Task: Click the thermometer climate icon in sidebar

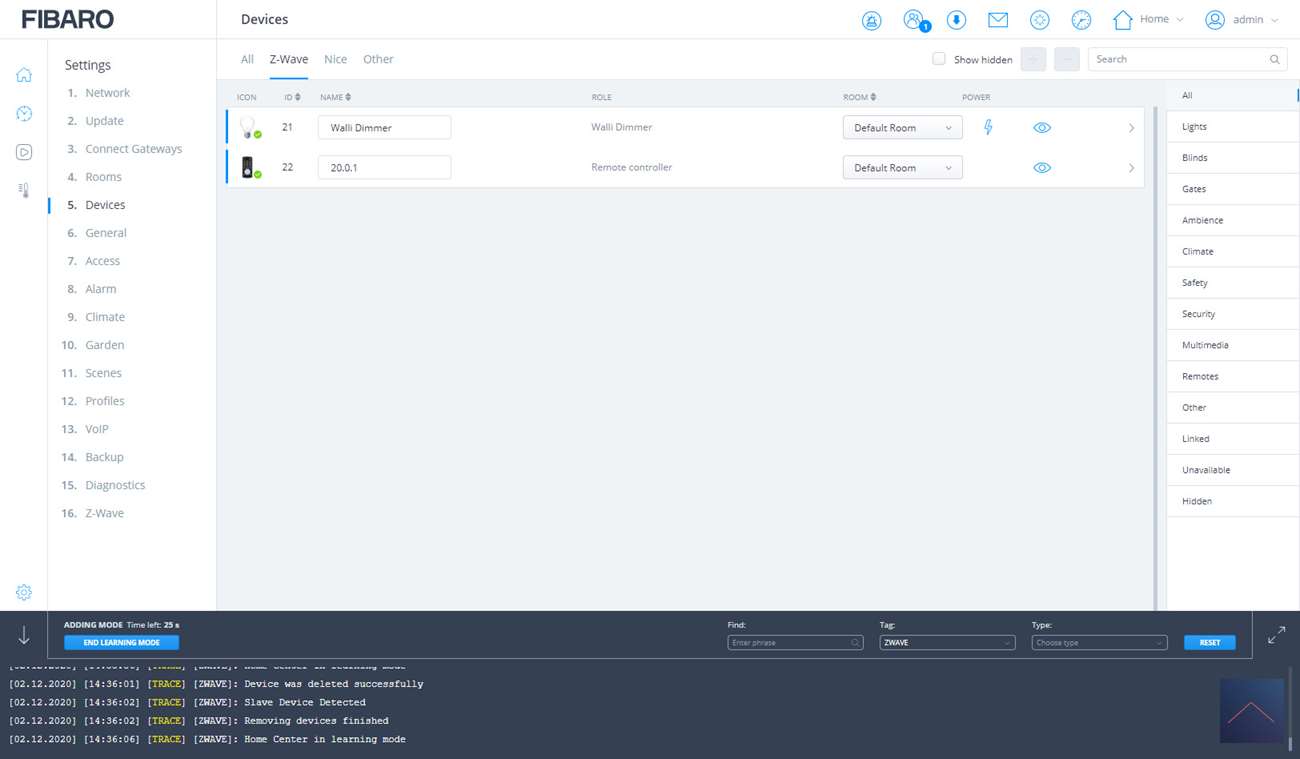Action: coord(24,190)
